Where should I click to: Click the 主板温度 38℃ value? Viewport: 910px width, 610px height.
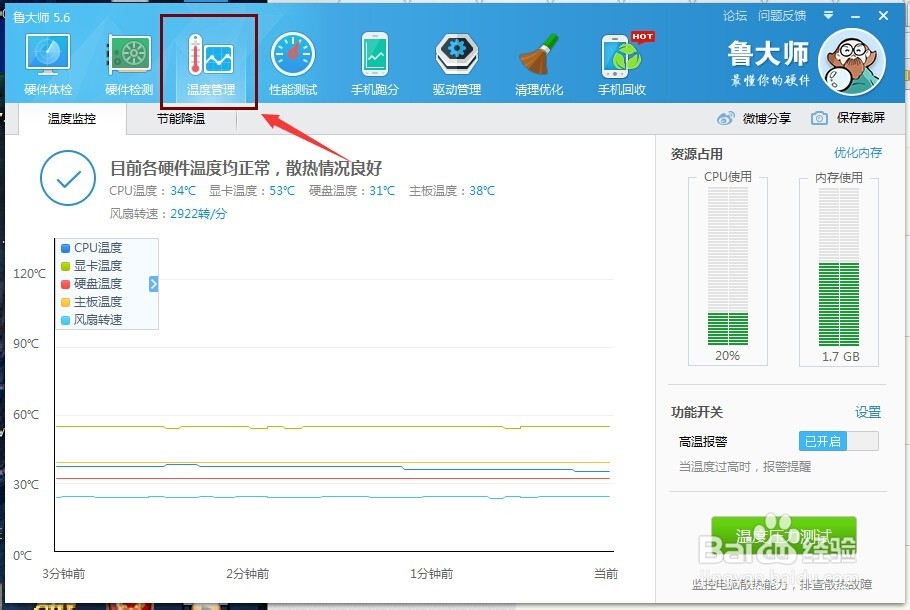coord(482,190)
